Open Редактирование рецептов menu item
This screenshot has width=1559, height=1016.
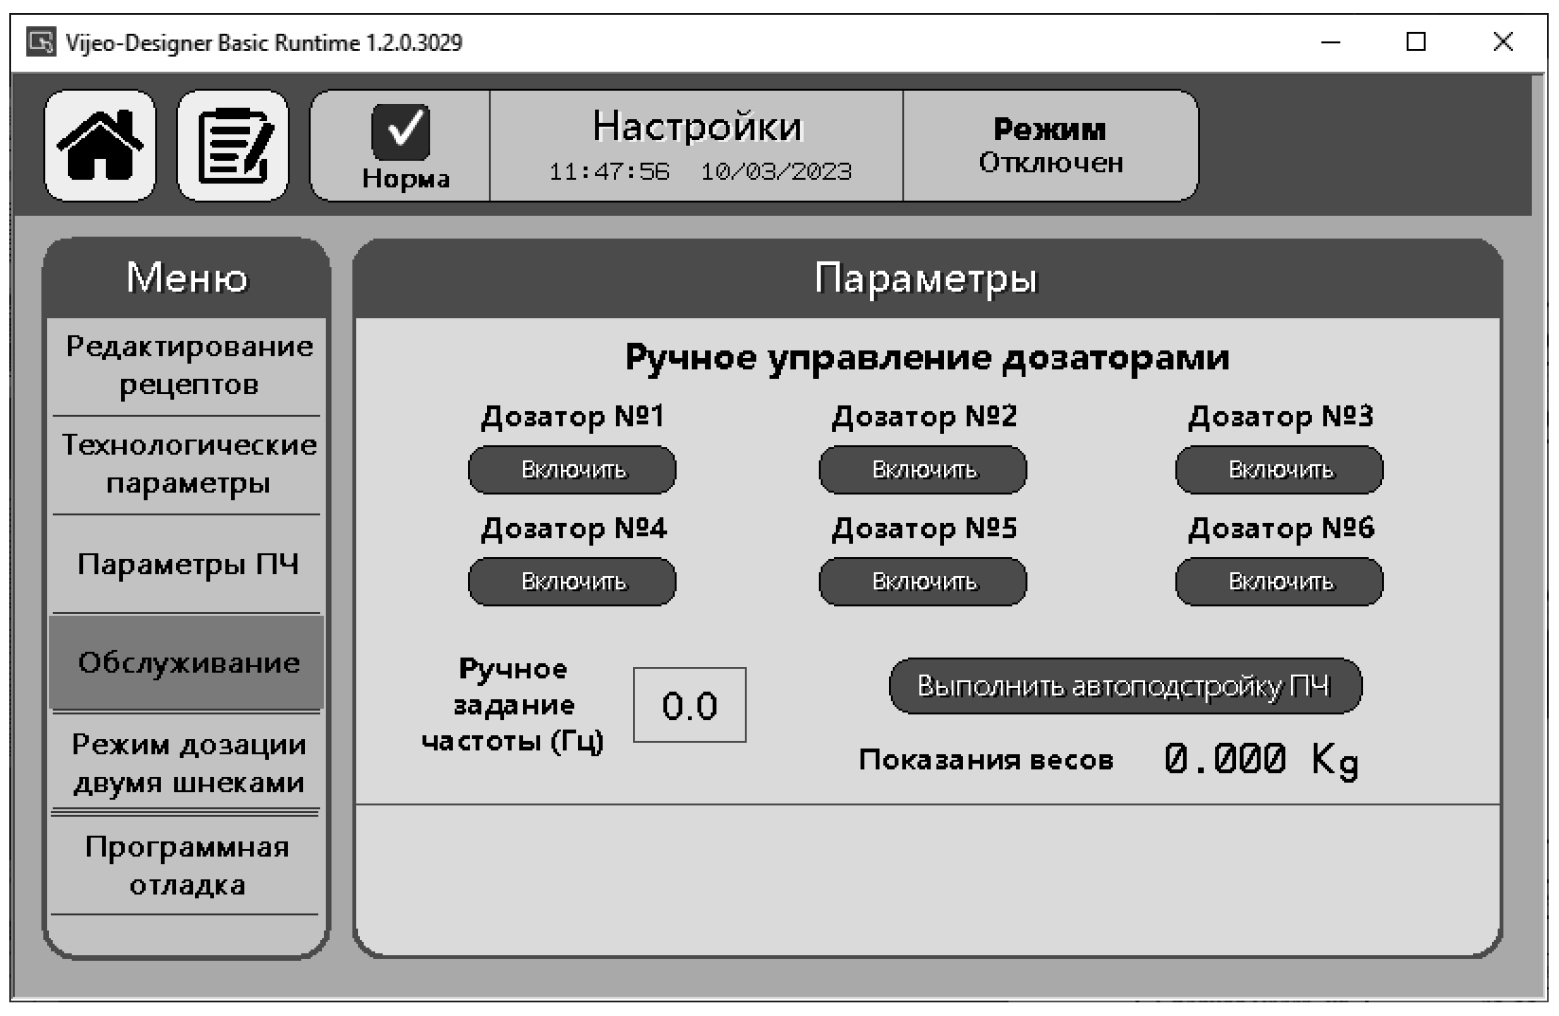pos(188,366)
